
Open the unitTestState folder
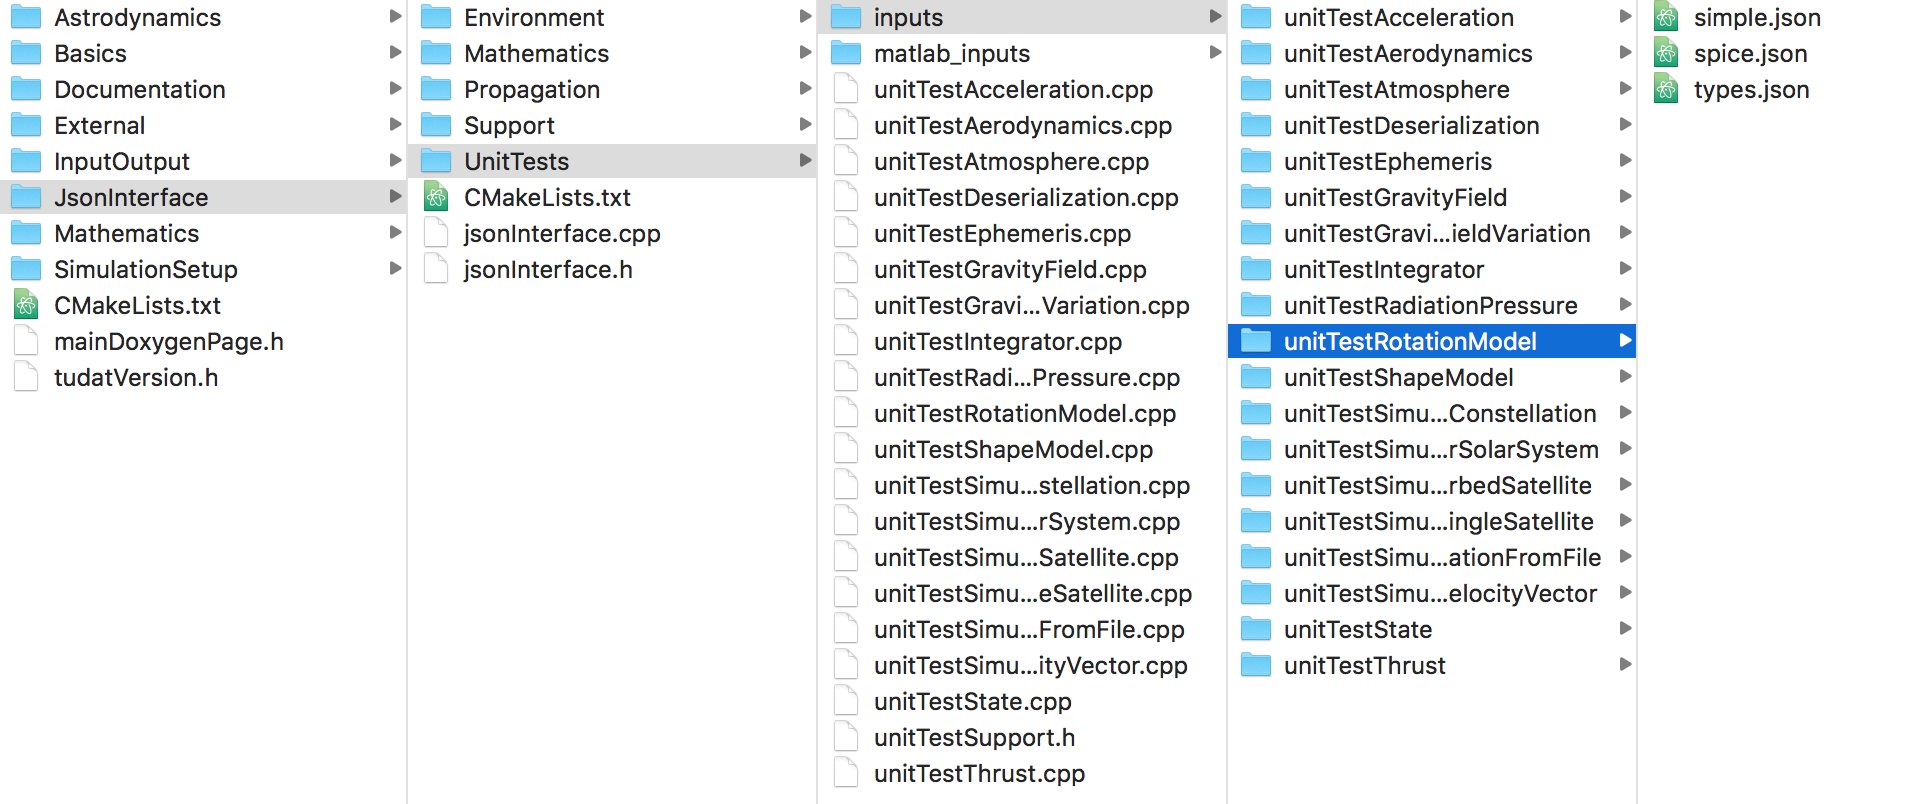click(1357, 630)
